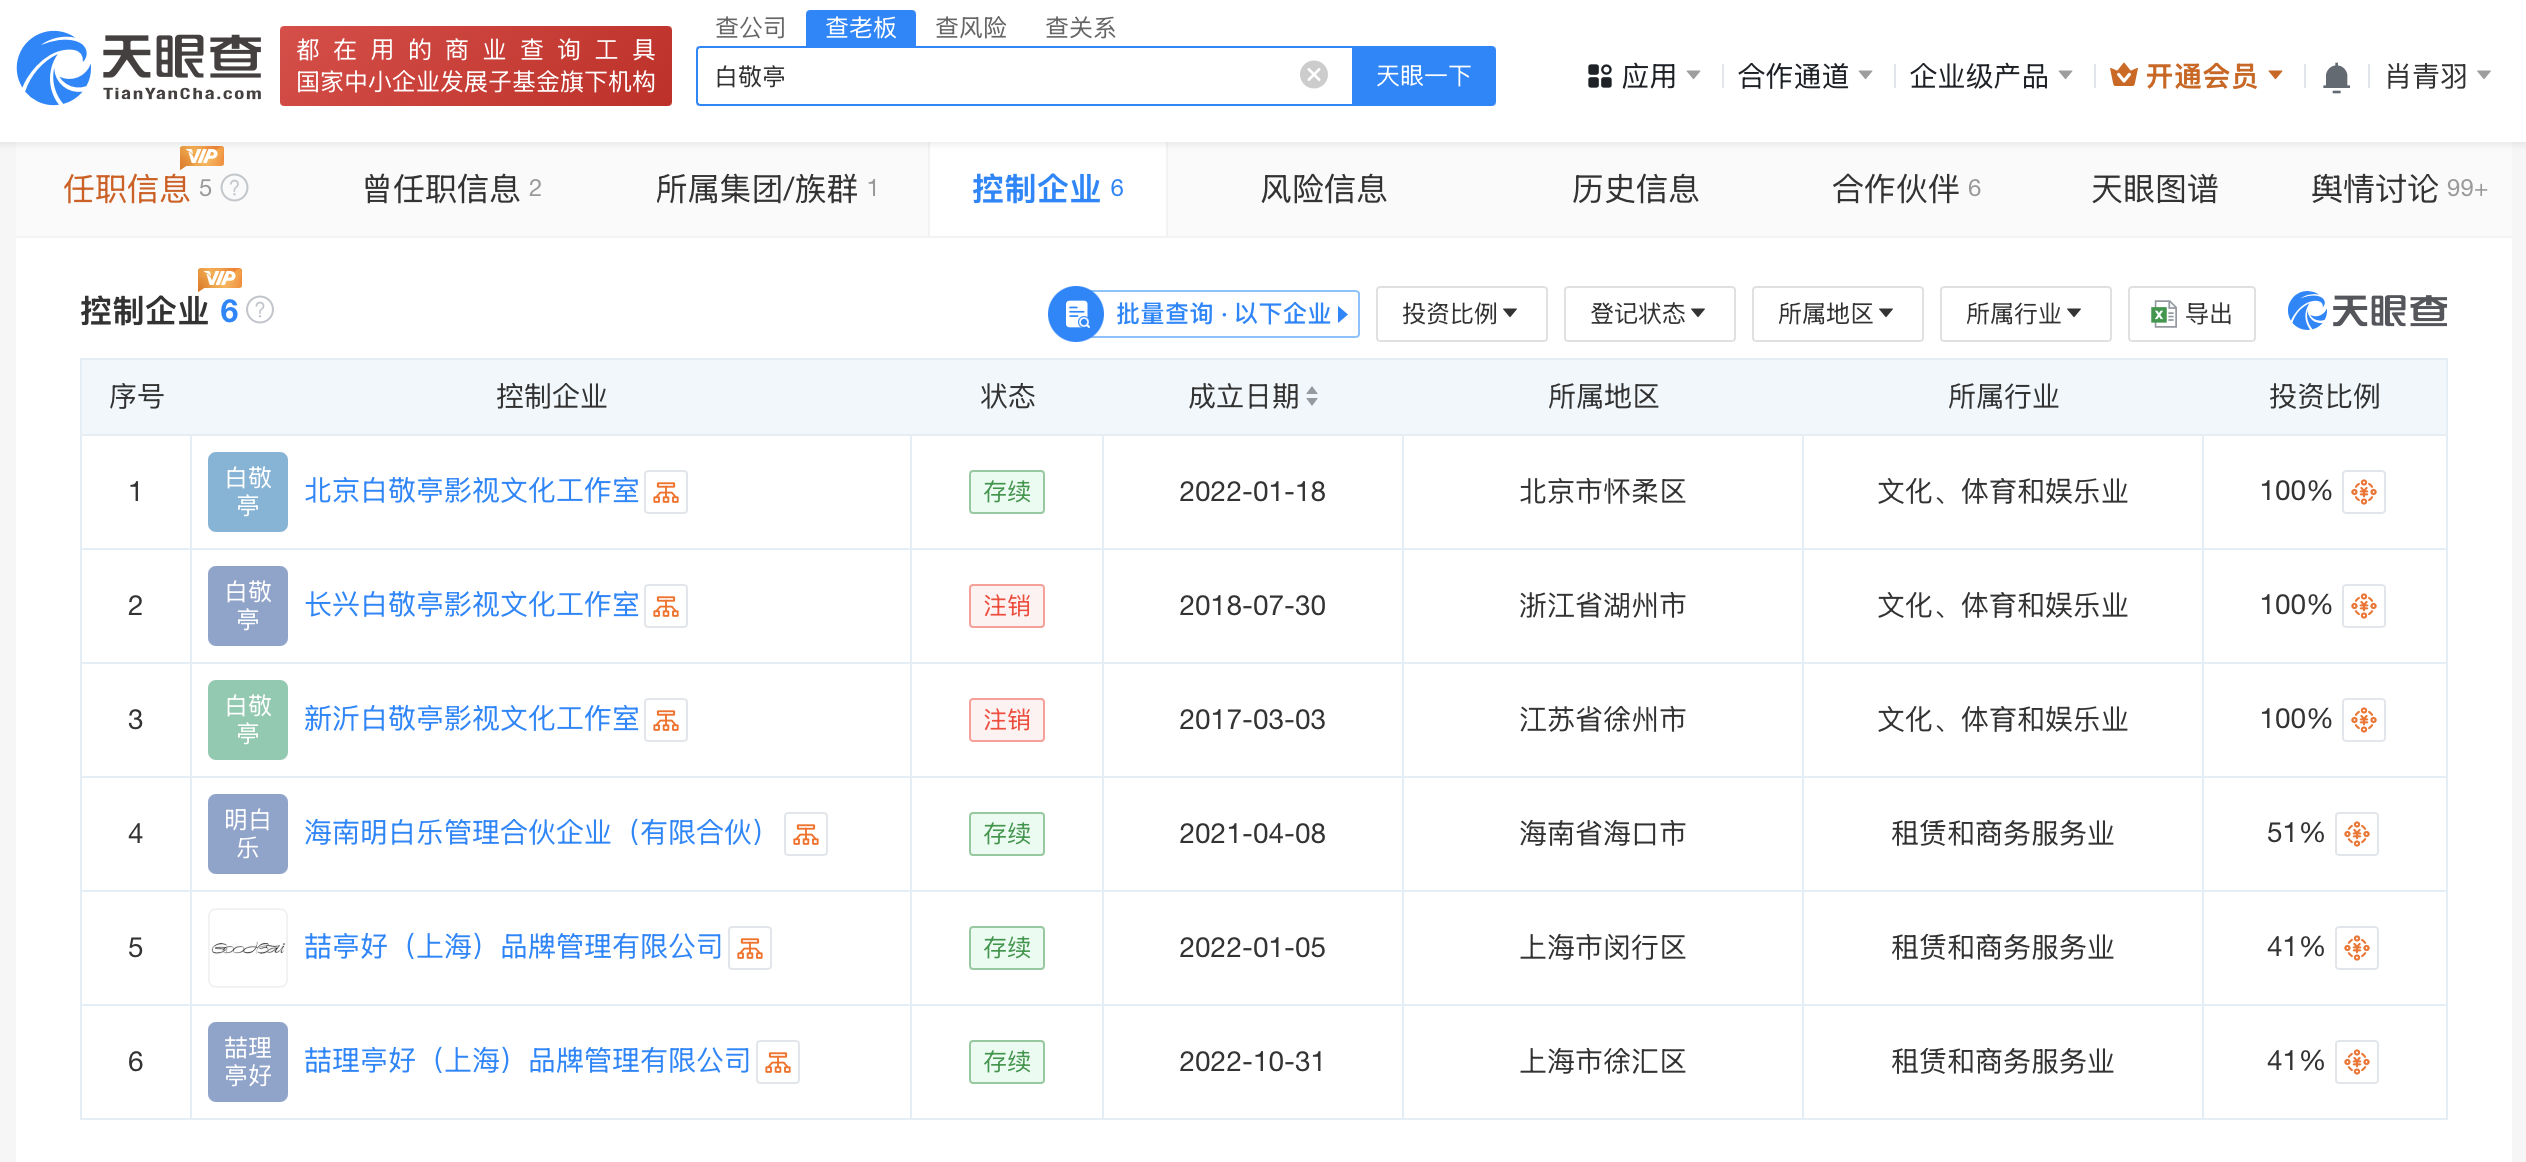Screen dimensions: 2526x1162
Task: Click 天眼一下 search button
Action: [1423, 76]
